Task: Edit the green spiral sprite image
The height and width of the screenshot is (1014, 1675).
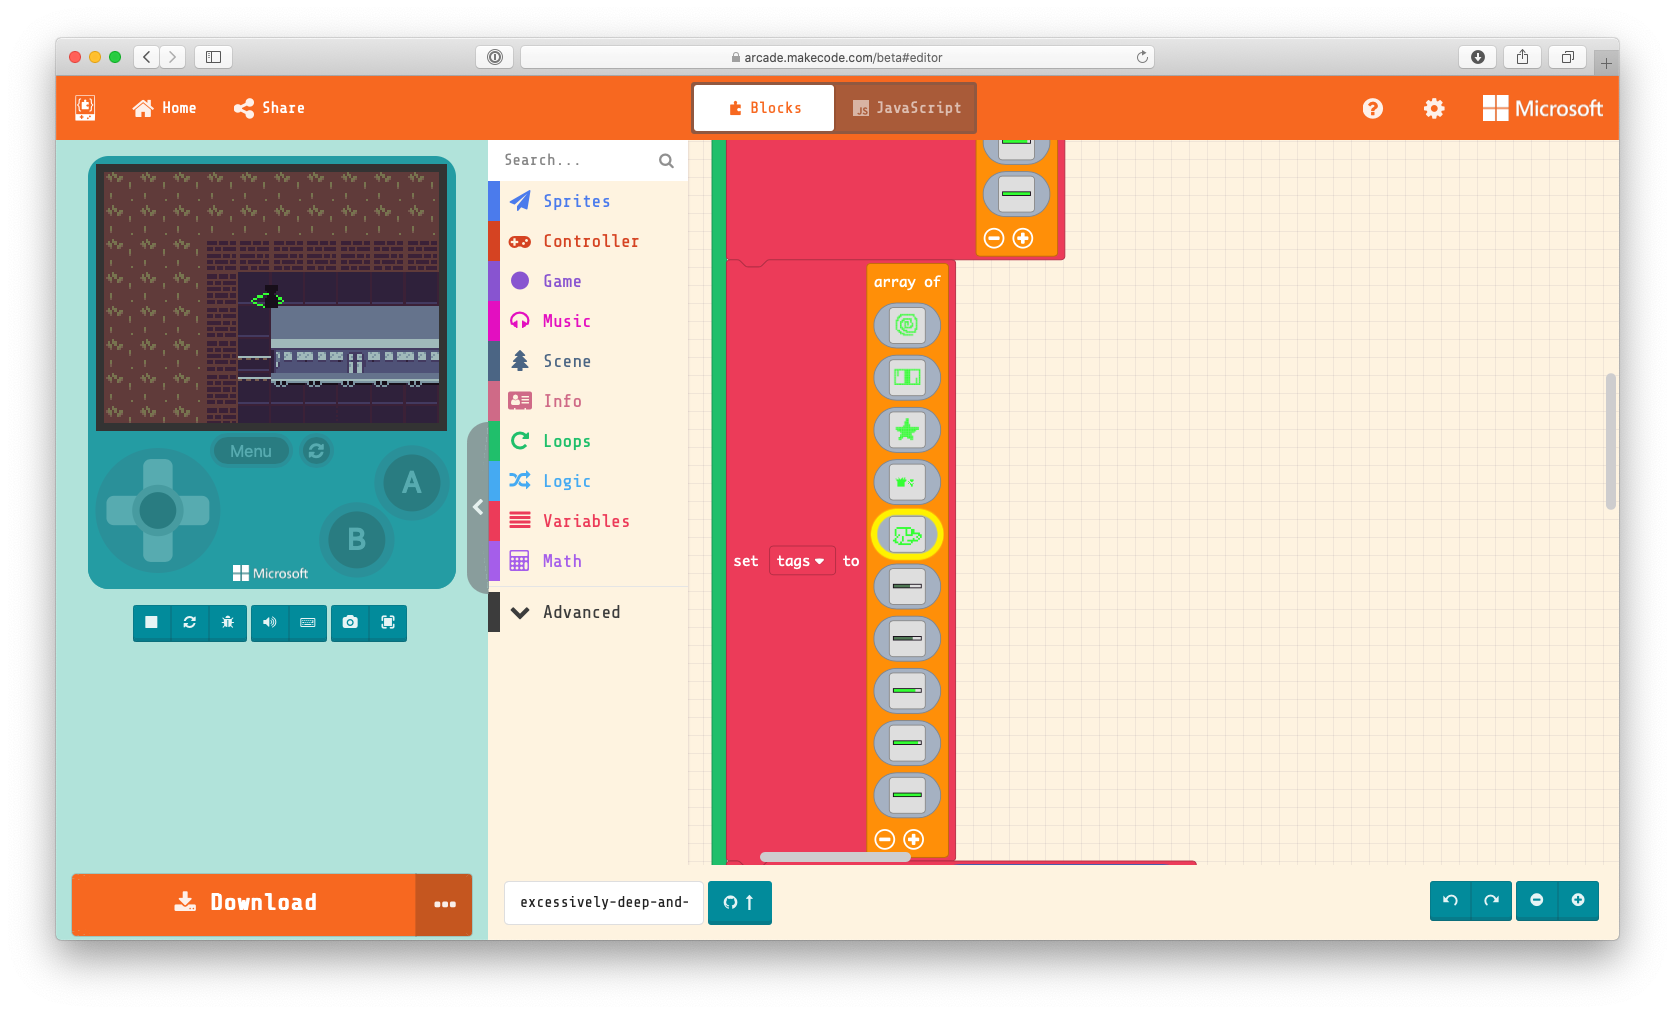Action: coord(907,325)
